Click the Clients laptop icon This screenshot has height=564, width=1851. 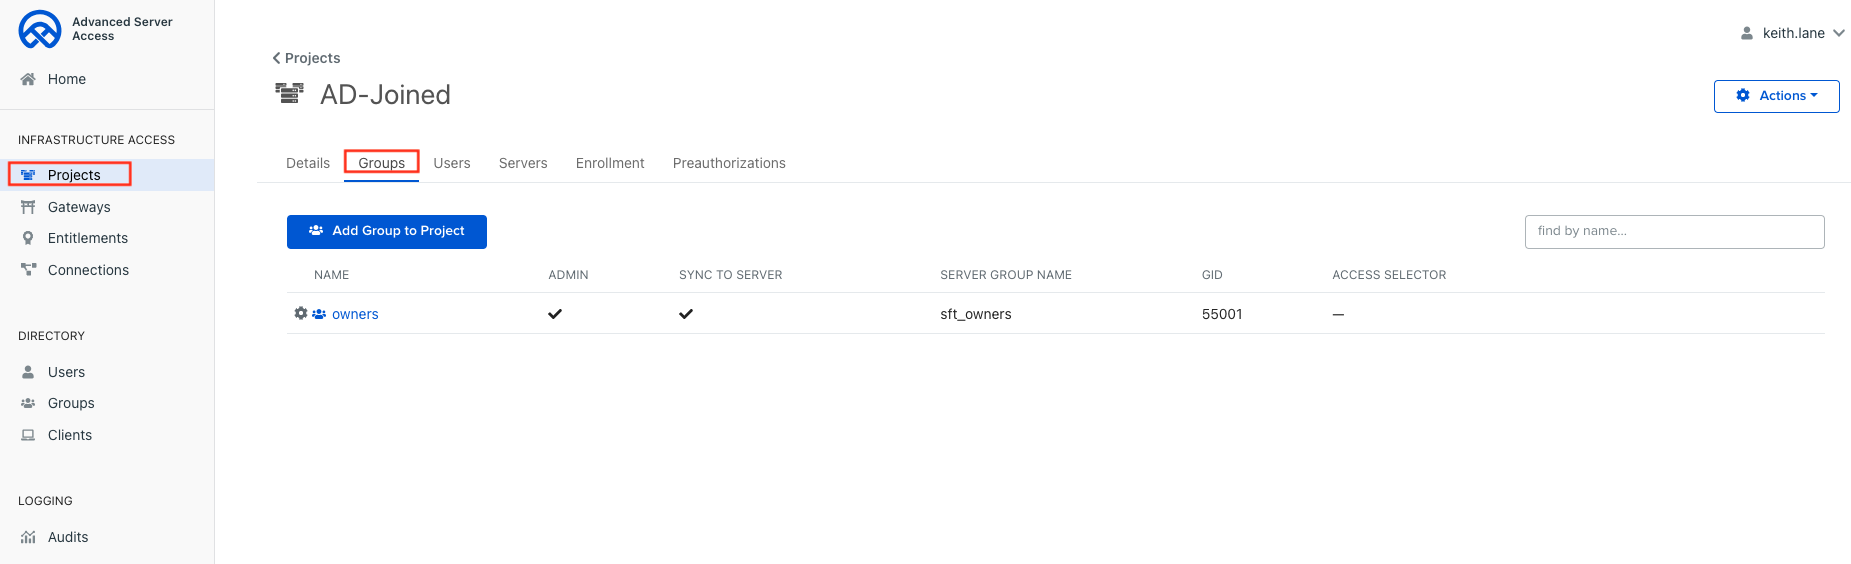(28, 435)
